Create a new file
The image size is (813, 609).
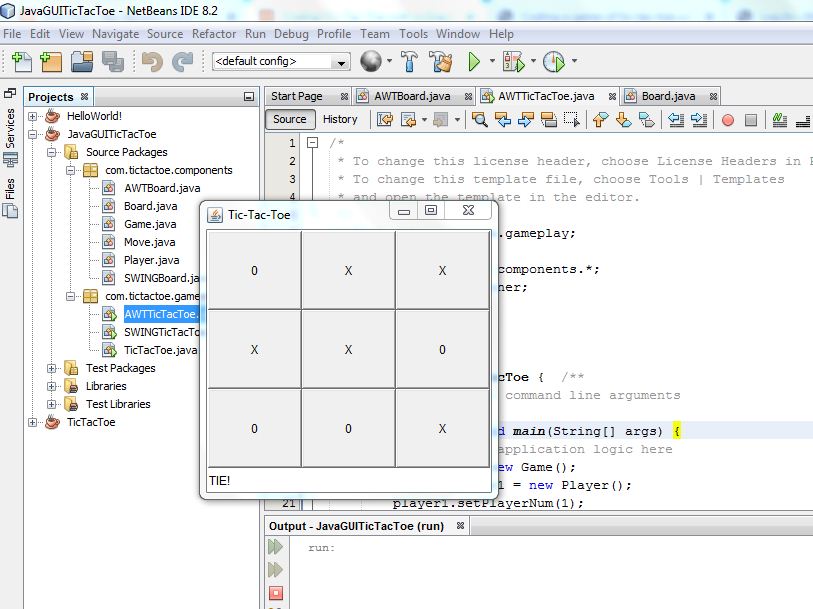pyautogui.click(x=20, y=63)
